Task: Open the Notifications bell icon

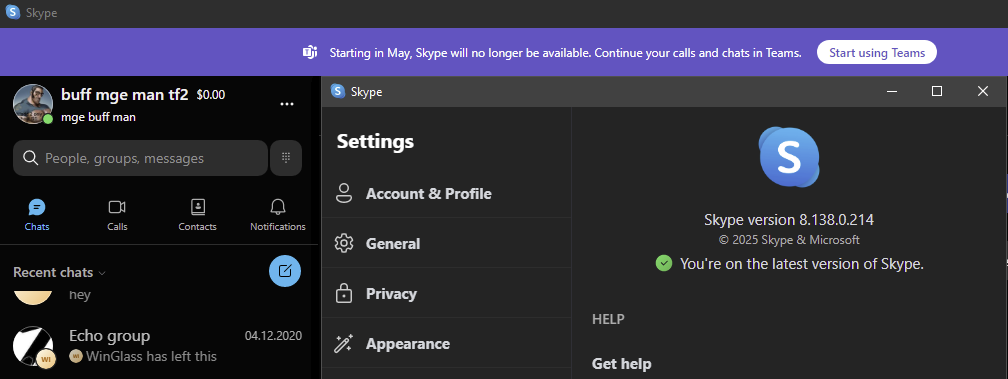Action: click(x=278, y=207)
